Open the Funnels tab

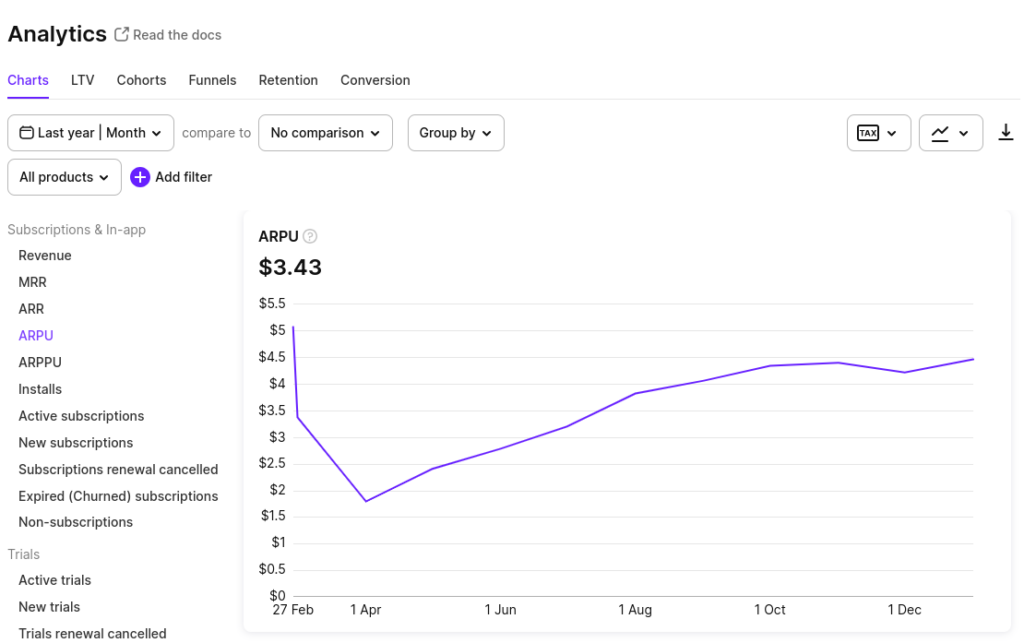[212, 80]
